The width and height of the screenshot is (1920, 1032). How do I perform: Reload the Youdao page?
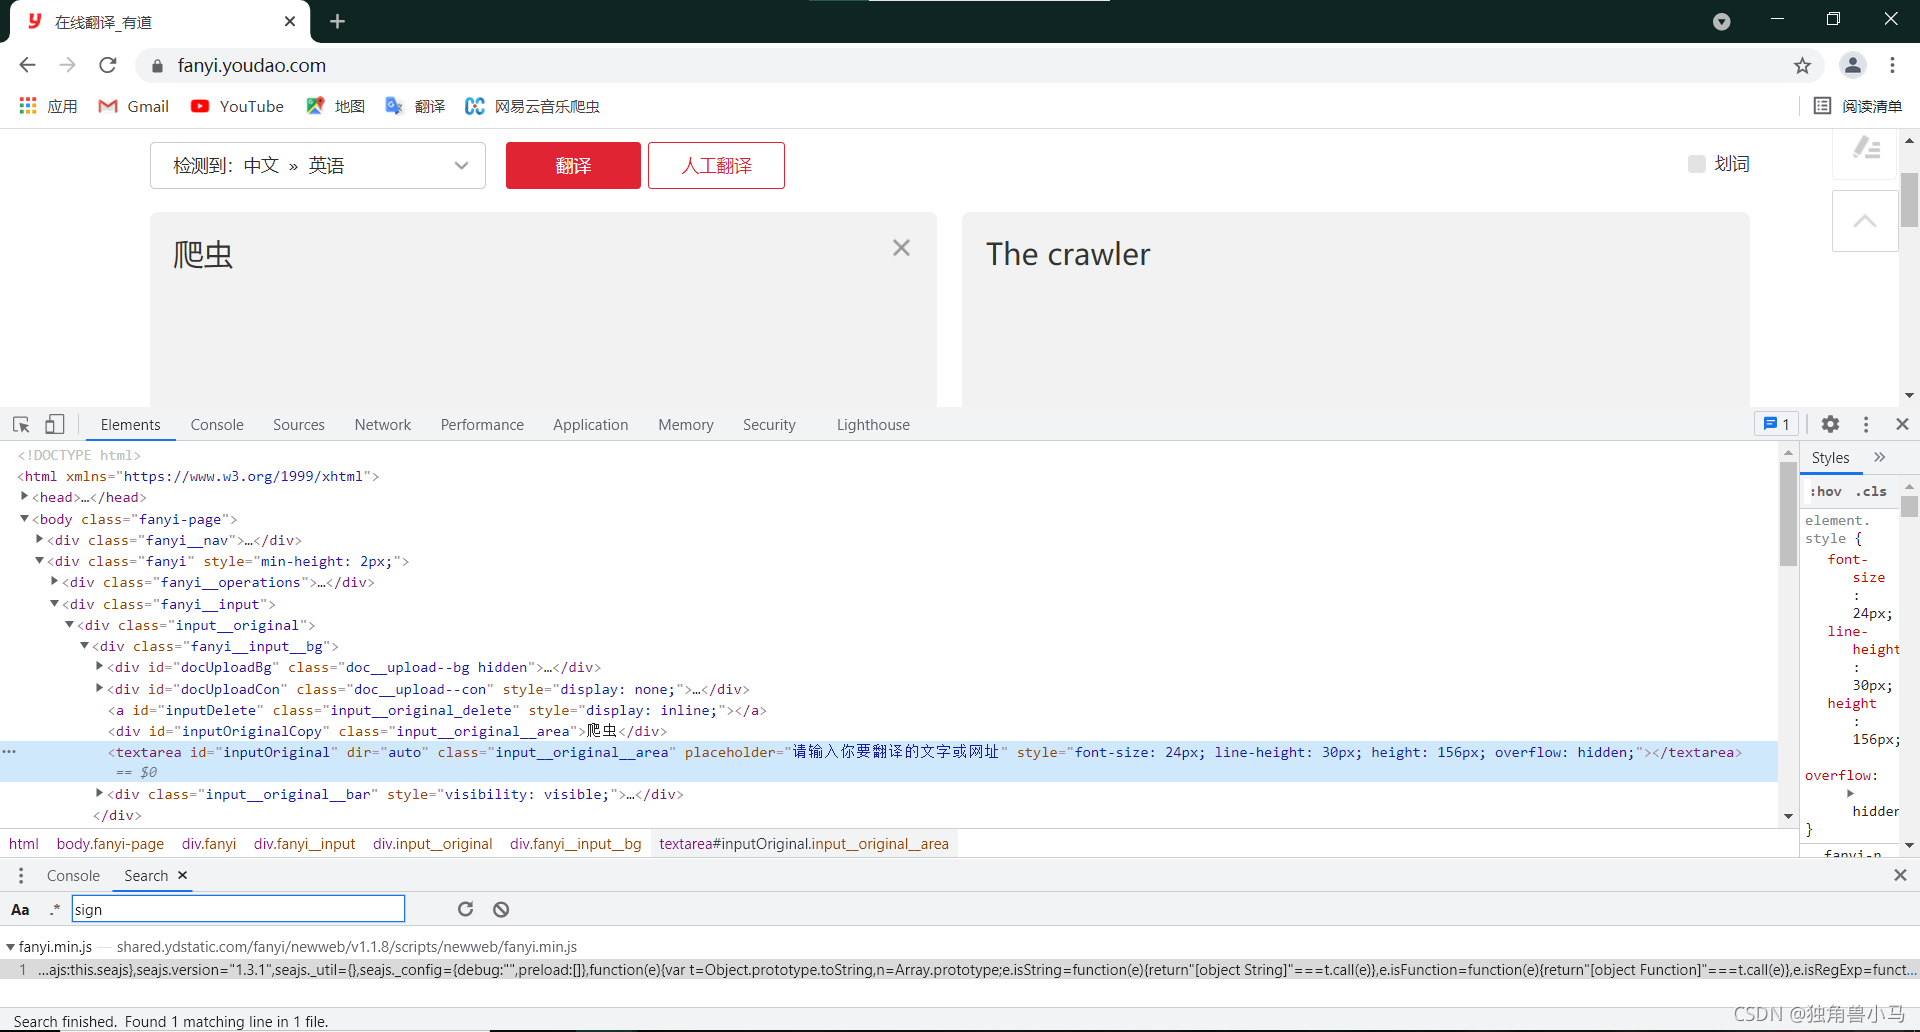coord(108,65)
